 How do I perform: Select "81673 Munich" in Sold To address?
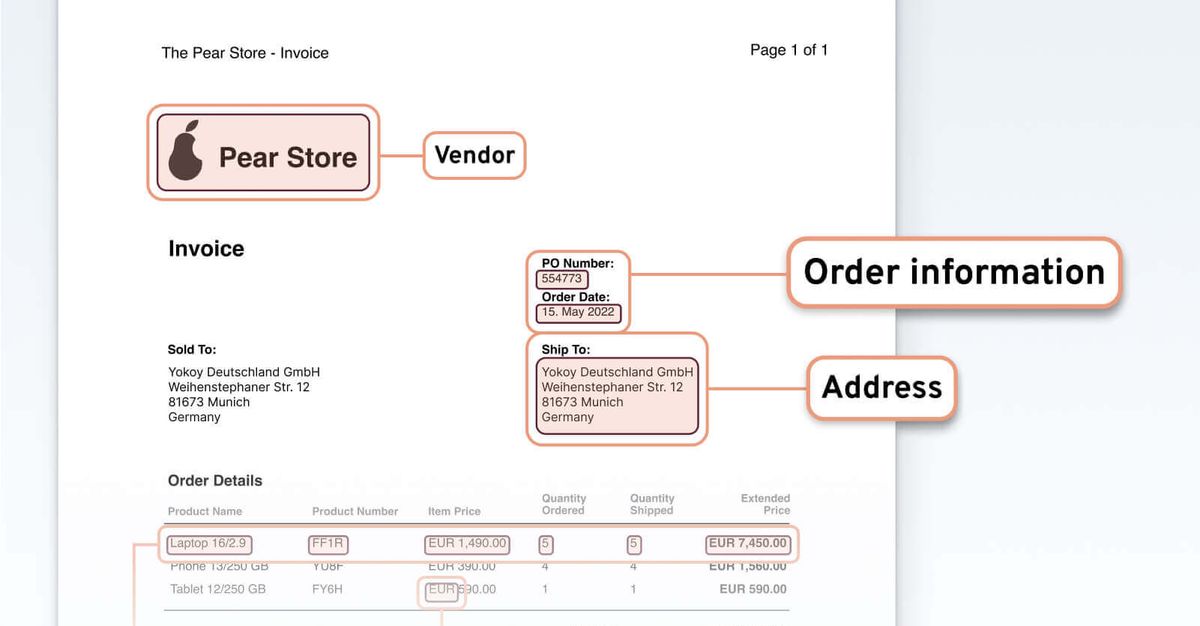pos(209,402)
